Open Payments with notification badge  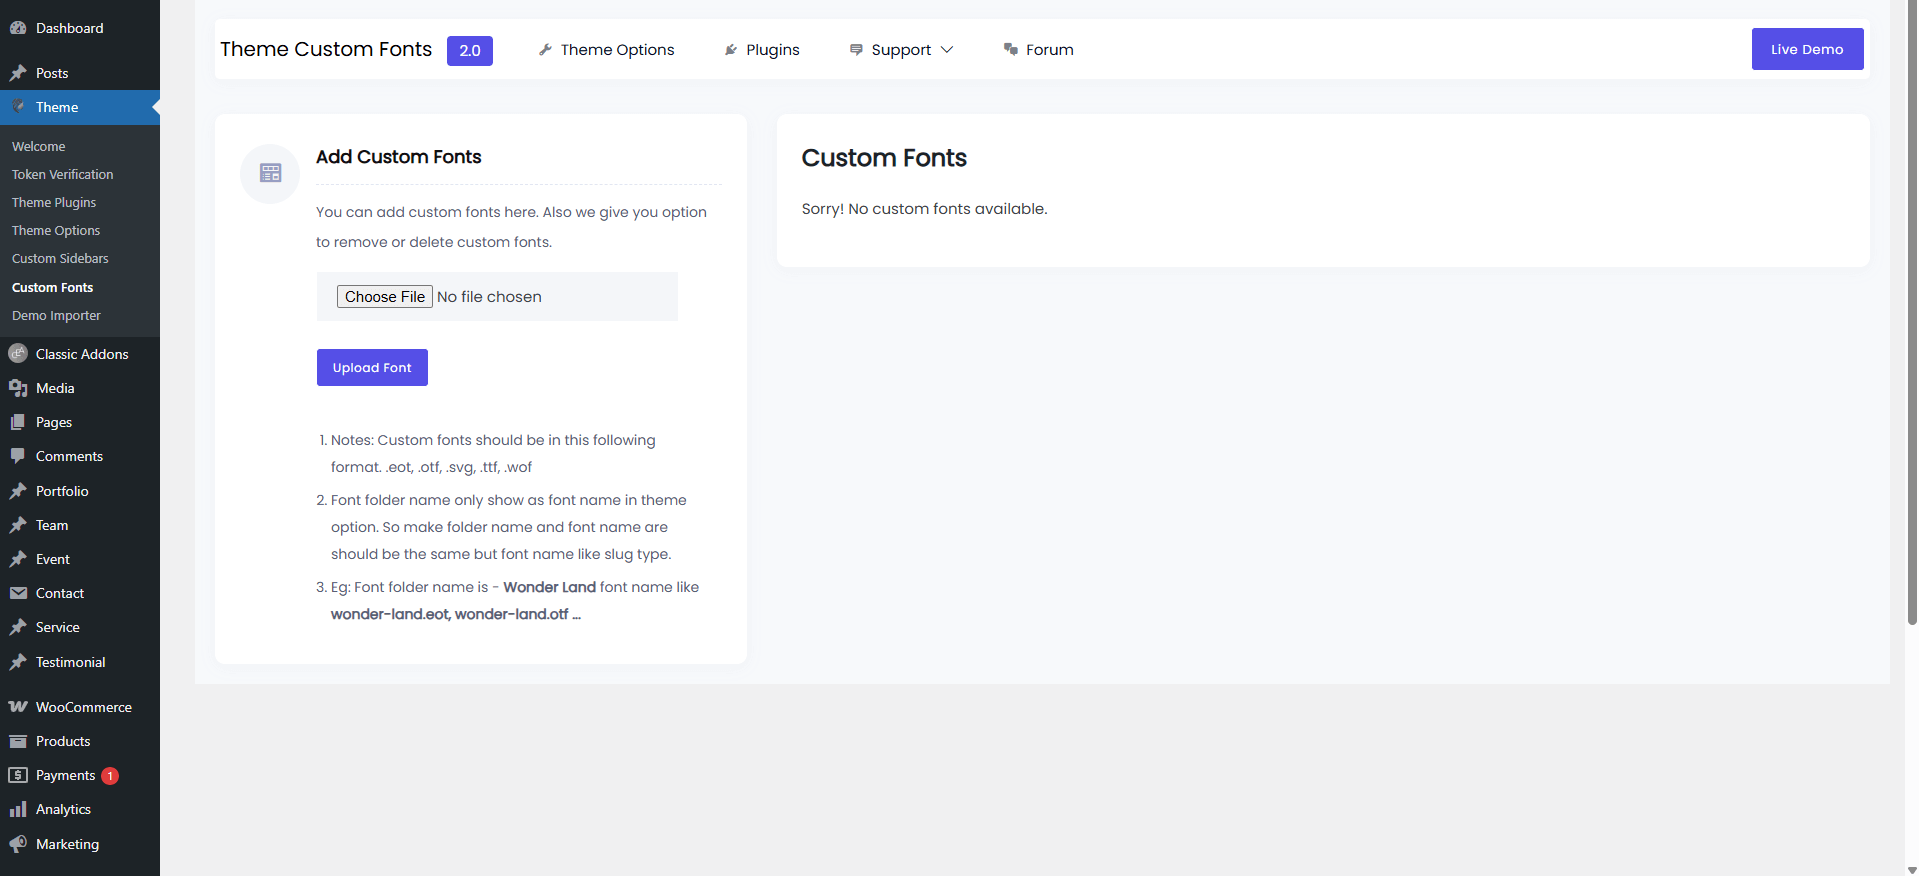pyautogui.click(x=66, y=775)
